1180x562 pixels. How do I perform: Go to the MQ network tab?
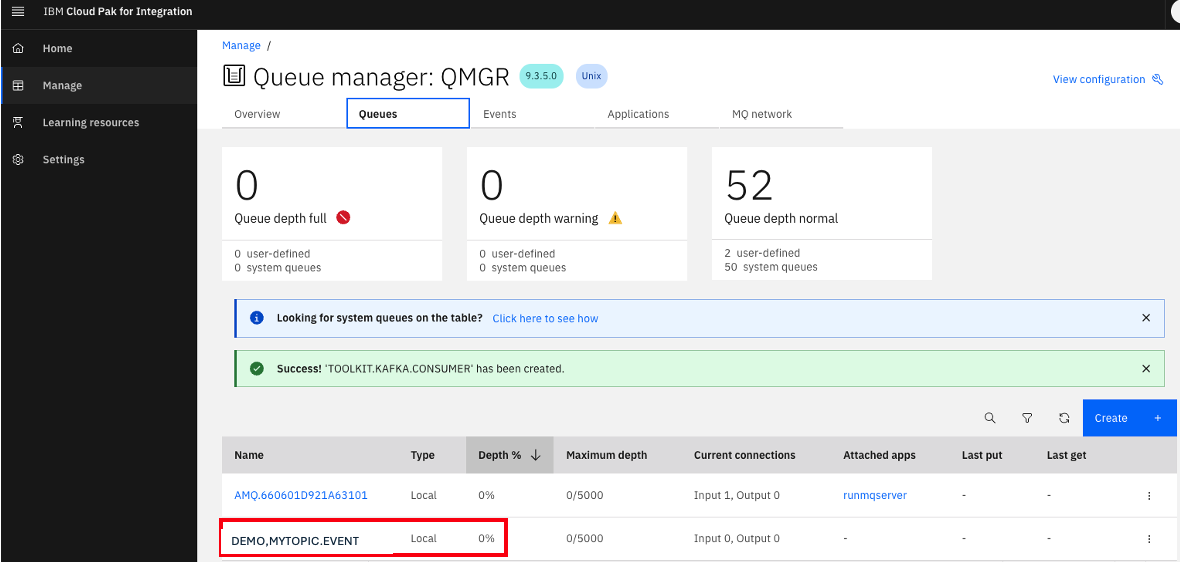pos(762,114)
